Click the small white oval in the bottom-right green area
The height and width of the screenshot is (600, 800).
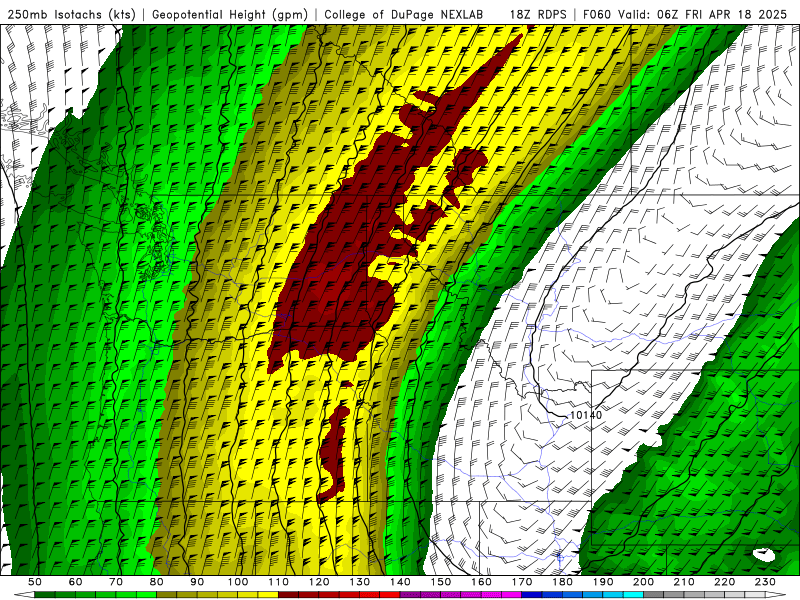click(764, 555)
